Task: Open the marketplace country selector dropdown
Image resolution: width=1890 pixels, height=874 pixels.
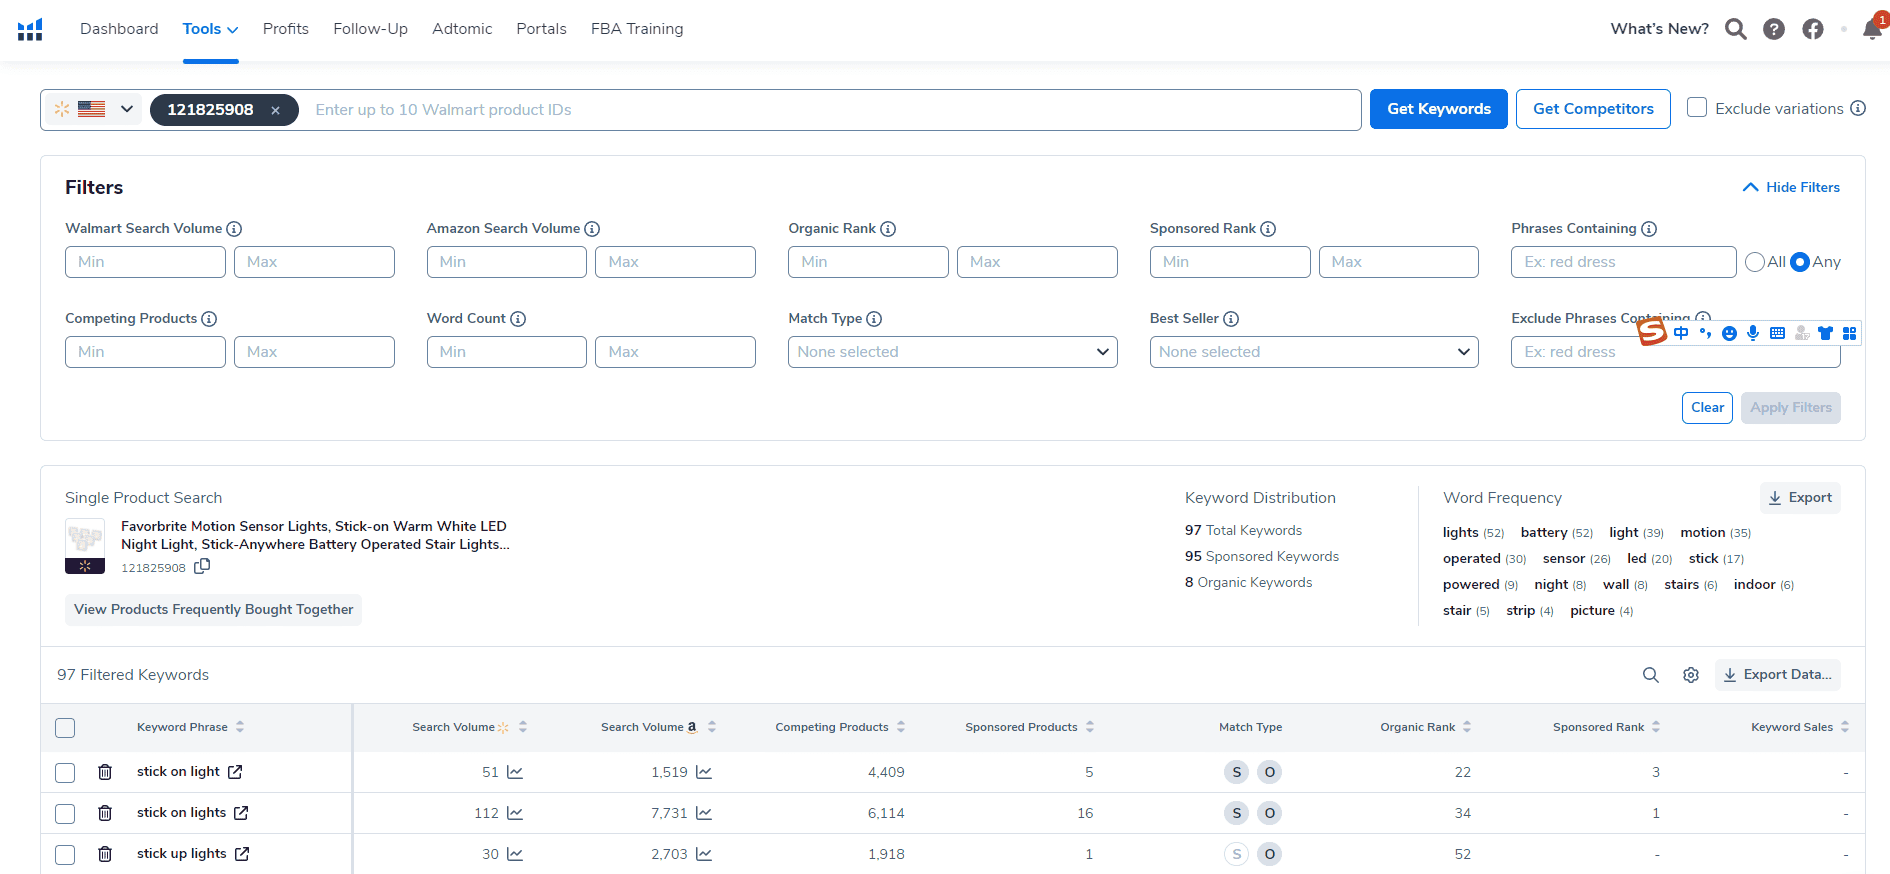Action: click(127, 109)
